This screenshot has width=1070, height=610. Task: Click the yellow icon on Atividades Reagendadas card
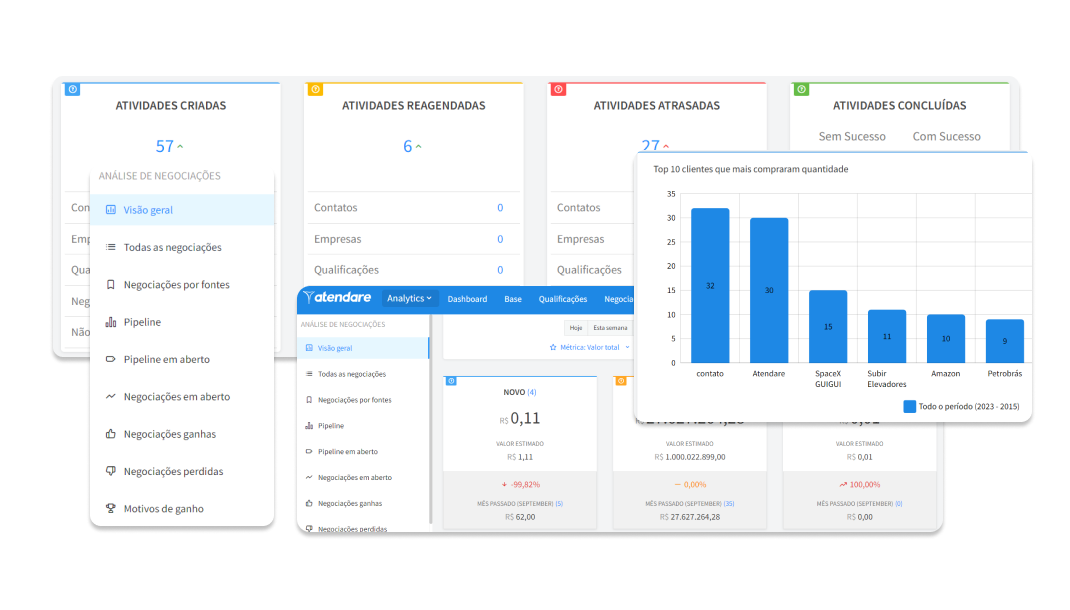(315, 89)
